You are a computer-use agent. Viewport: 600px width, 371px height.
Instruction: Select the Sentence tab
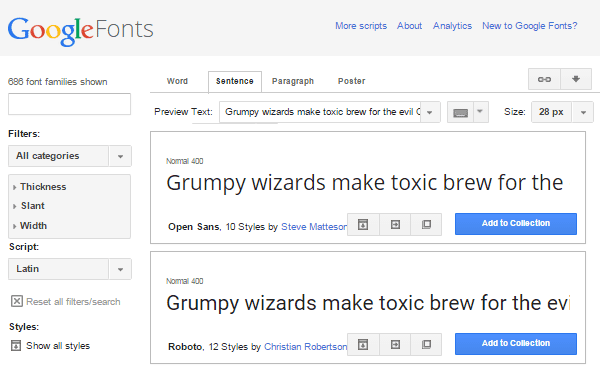235,81
